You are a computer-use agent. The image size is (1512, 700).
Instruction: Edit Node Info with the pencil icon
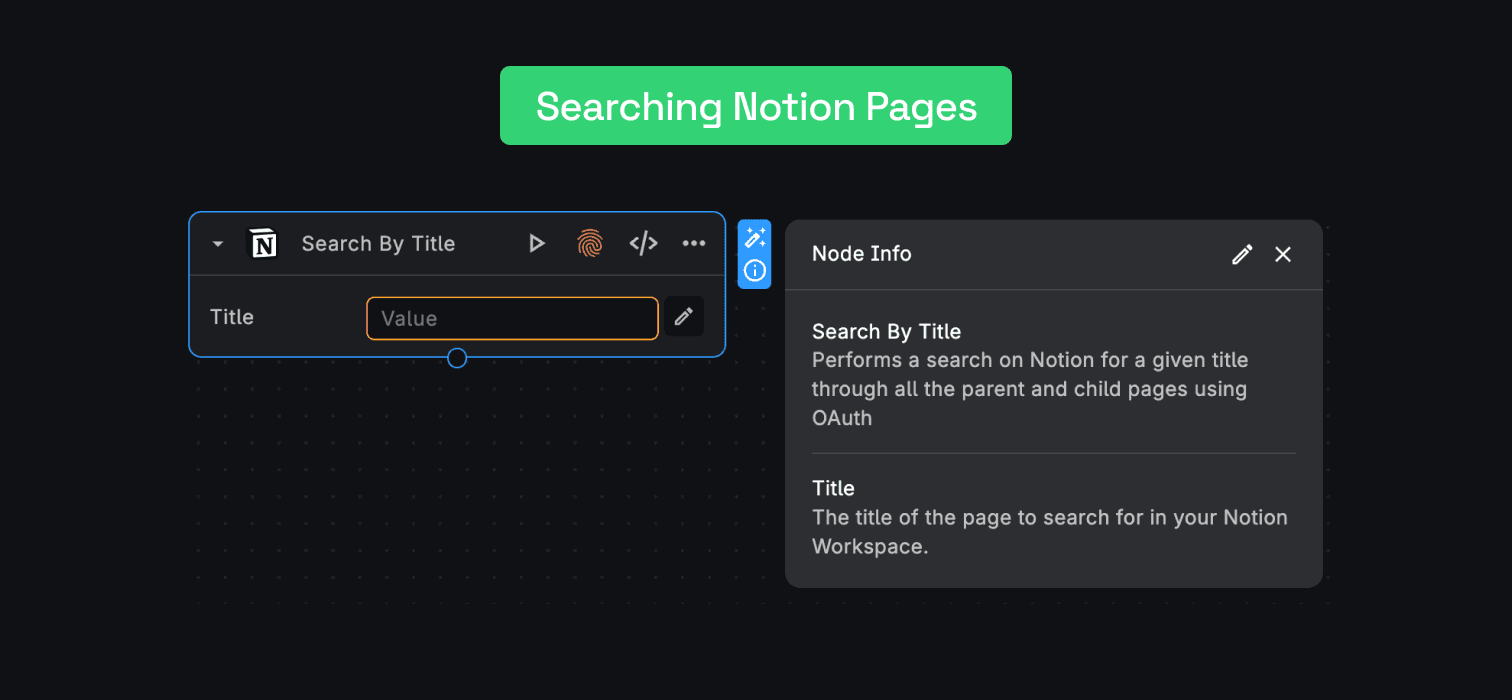1242,254
